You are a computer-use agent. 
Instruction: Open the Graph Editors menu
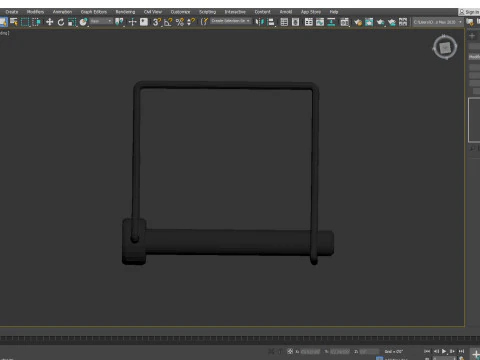click(94, 12)
